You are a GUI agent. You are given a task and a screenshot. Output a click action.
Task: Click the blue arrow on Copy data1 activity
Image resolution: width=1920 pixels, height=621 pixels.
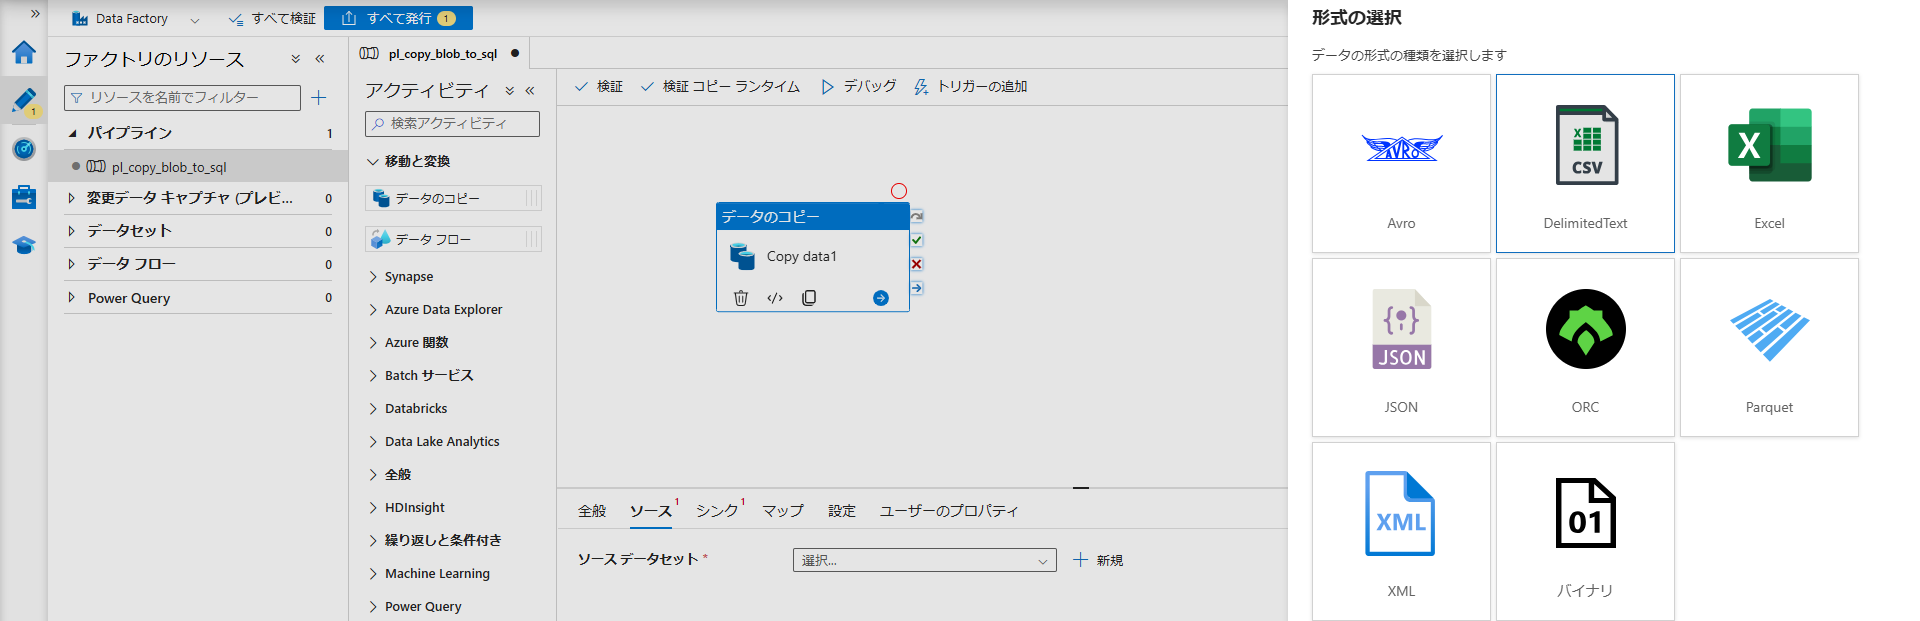(x=880, y=298)
